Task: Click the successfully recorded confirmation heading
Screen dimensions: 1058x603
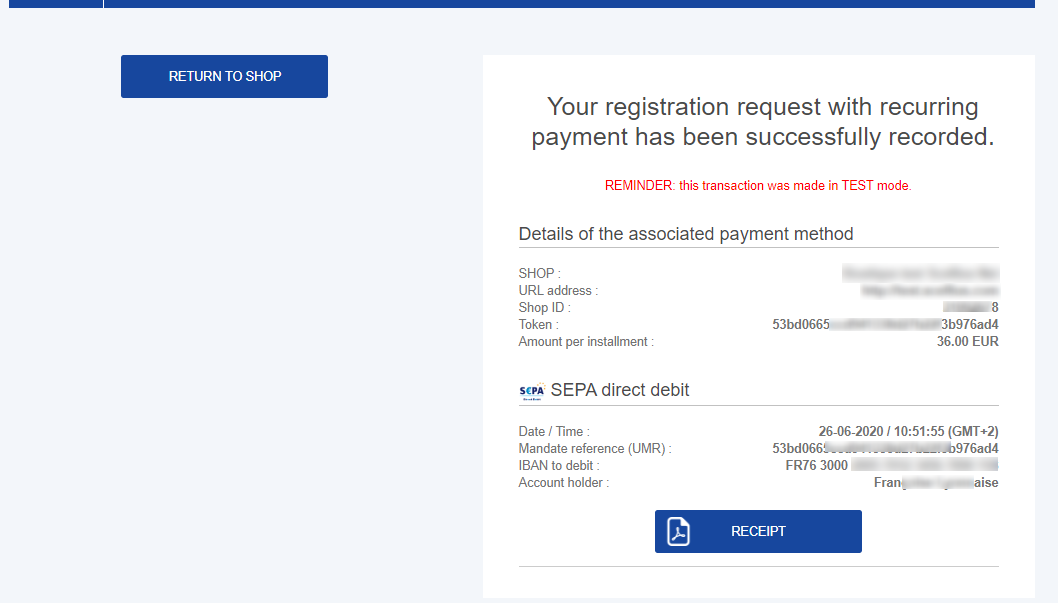Action: click(762, 121)
